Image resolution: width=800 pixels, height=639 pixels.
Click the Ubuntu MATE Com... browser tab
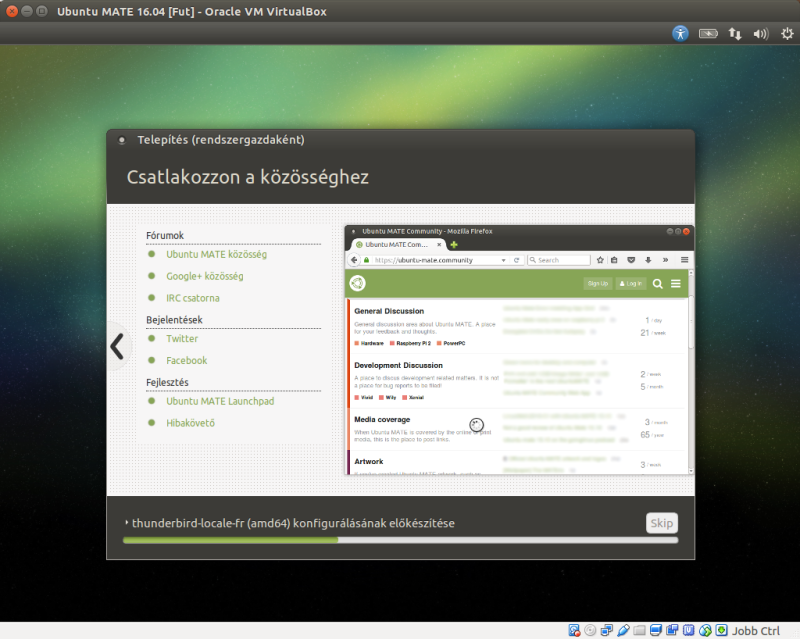[x=399, y=244]
